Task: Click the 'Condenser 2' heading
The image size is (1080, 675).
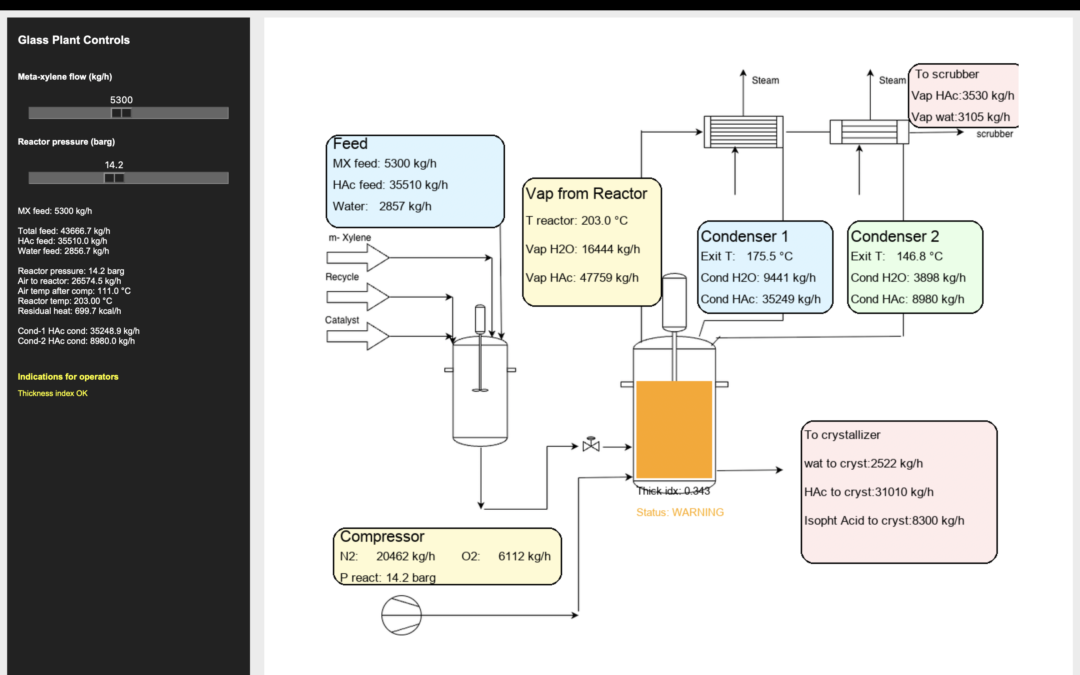Action: coord(894,236)
